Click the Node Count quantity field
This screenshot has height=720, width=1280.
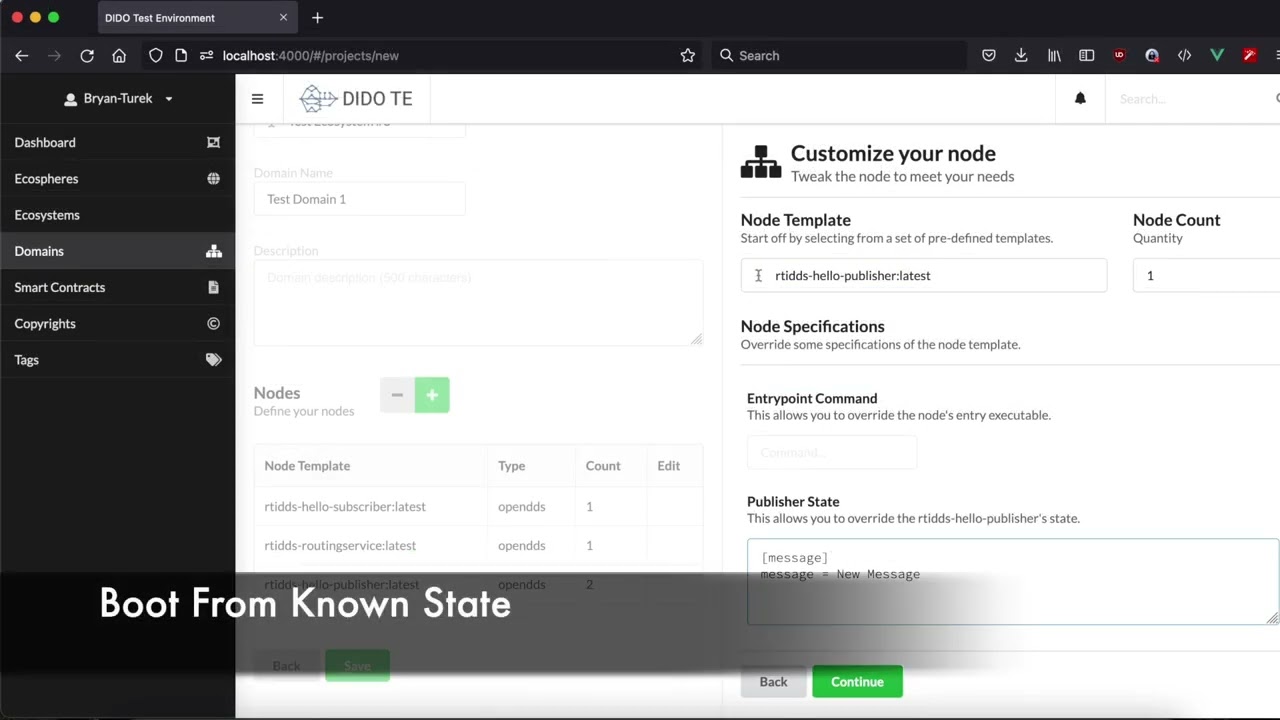(1206, 275)
